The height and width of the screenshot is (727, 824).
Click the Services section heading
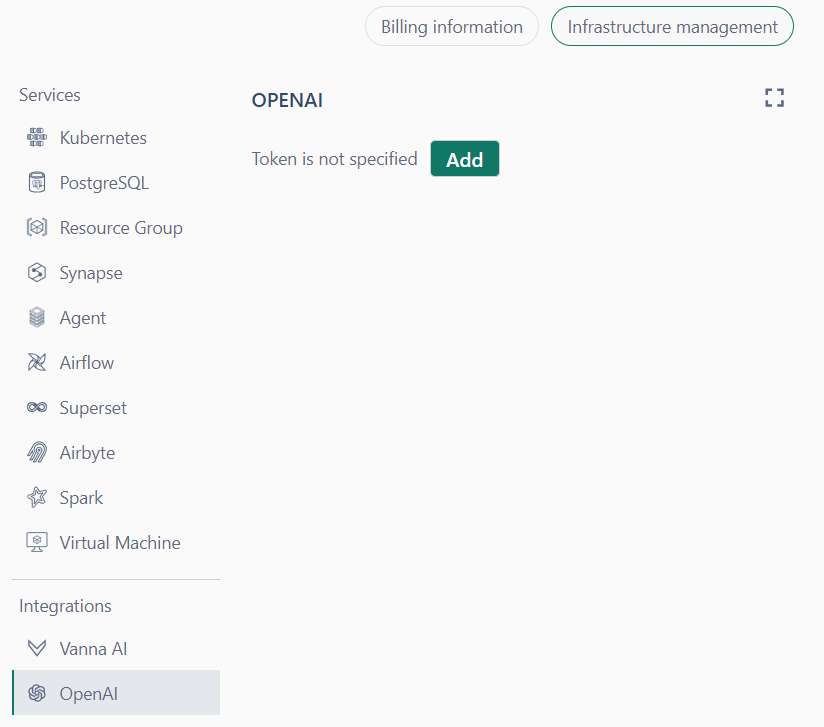coord(49,95)
